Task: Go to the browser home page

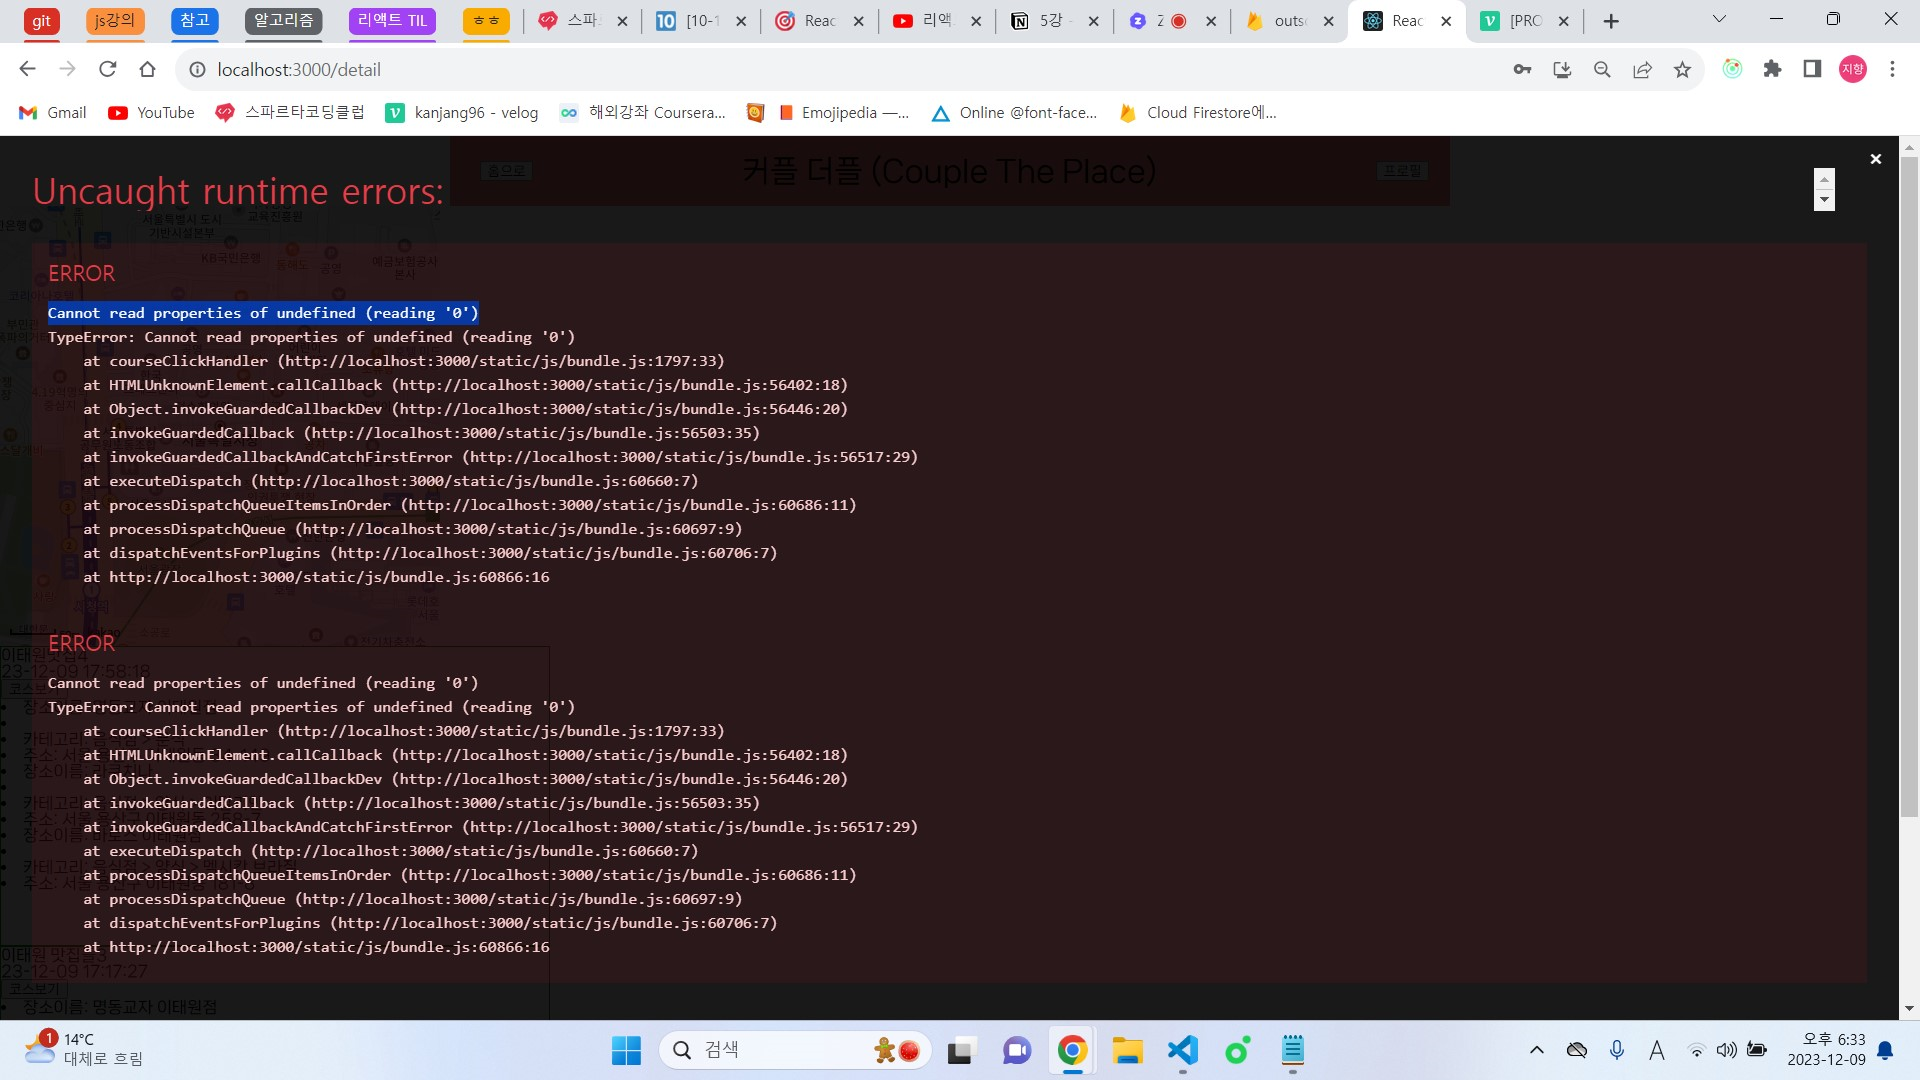Action: (148, 69)
